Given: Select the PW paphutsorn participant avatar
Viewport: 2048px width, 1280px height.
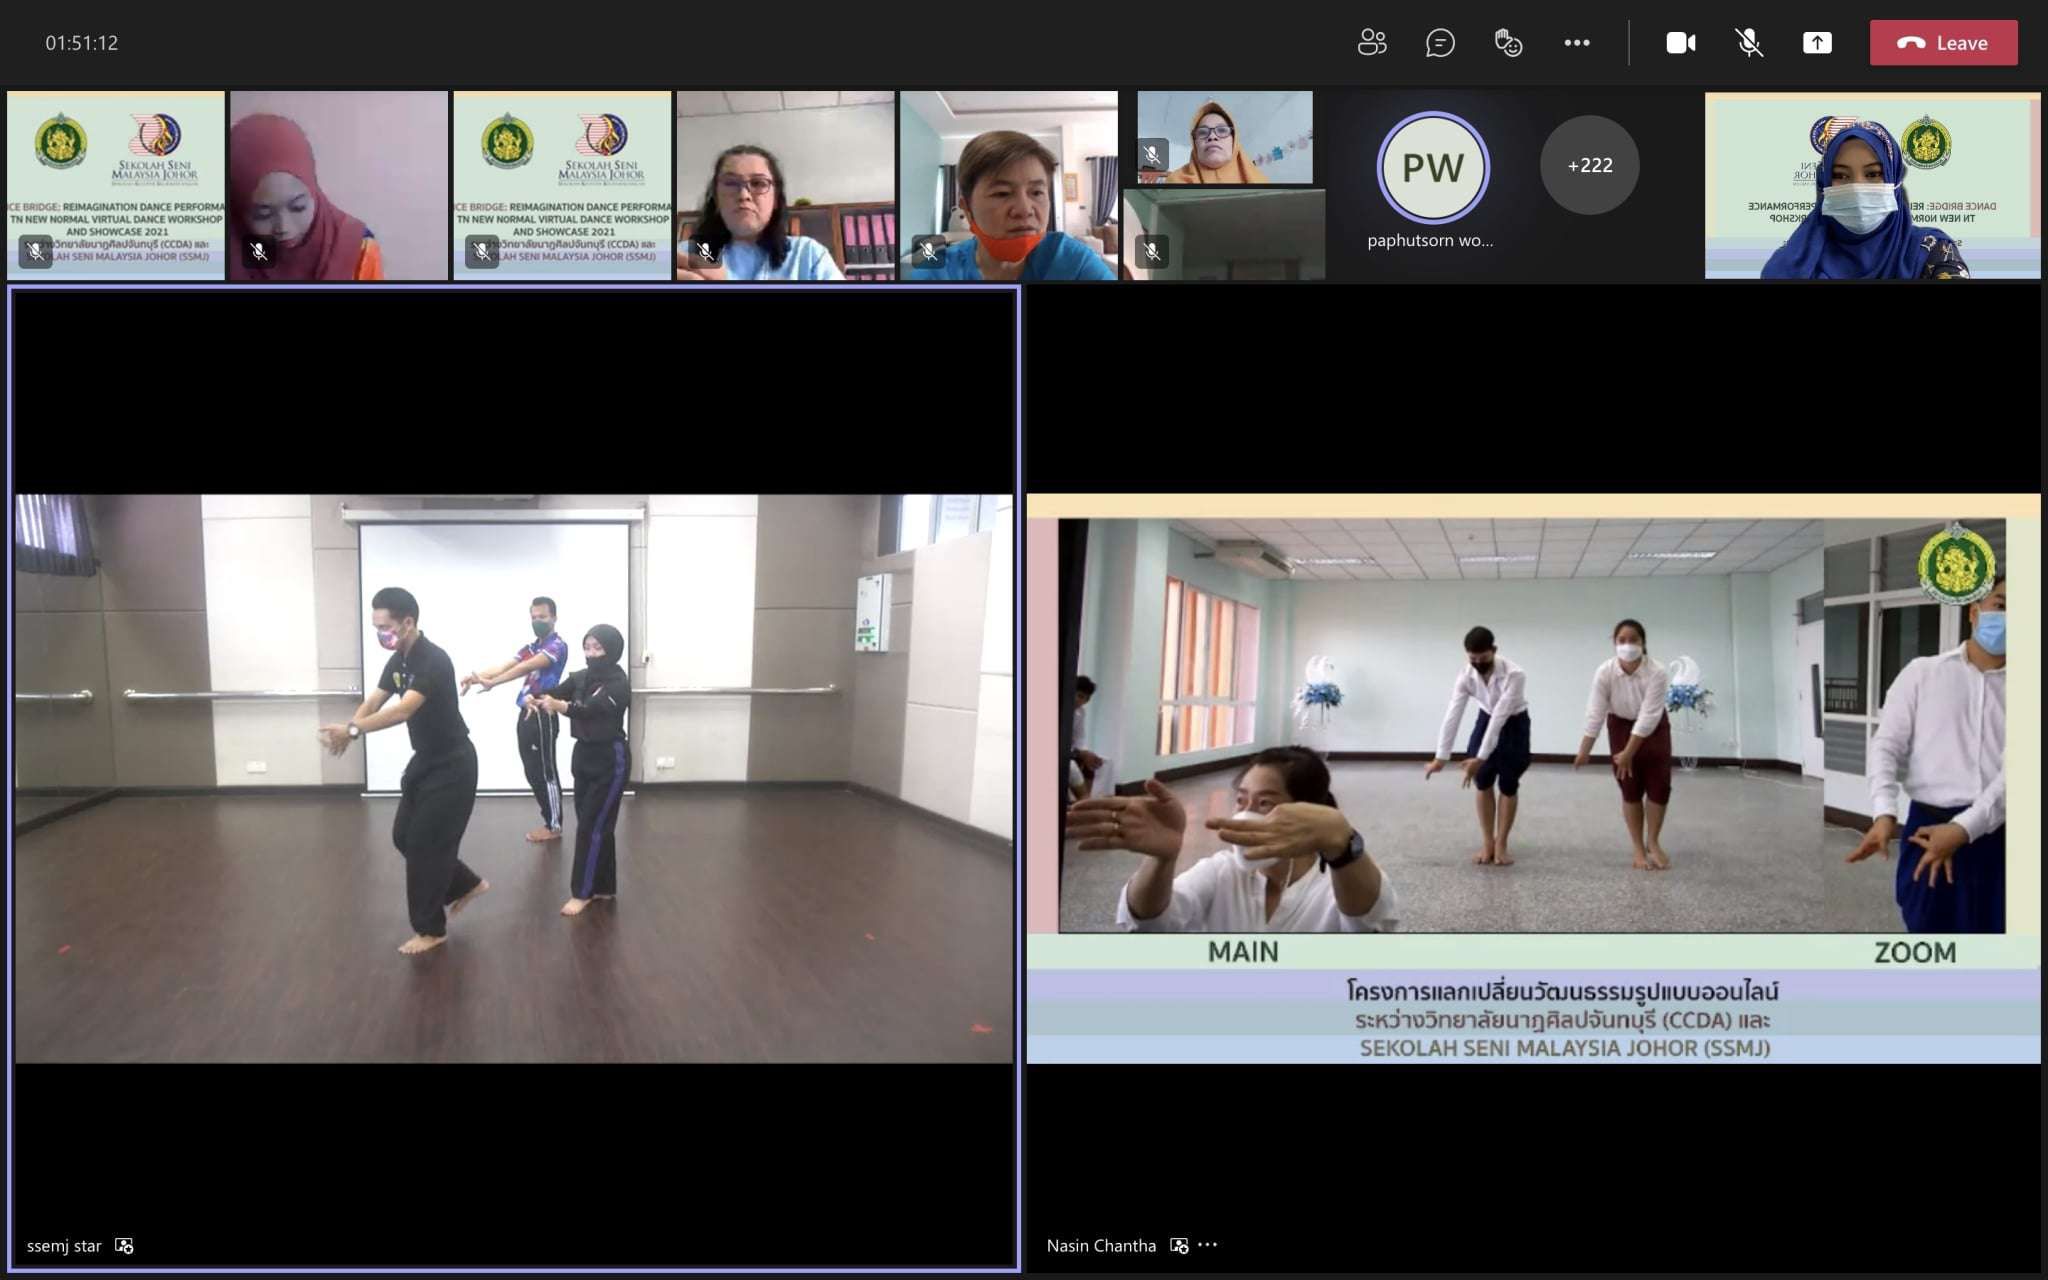Looking at the screenshot, I should pos(1433,168).
